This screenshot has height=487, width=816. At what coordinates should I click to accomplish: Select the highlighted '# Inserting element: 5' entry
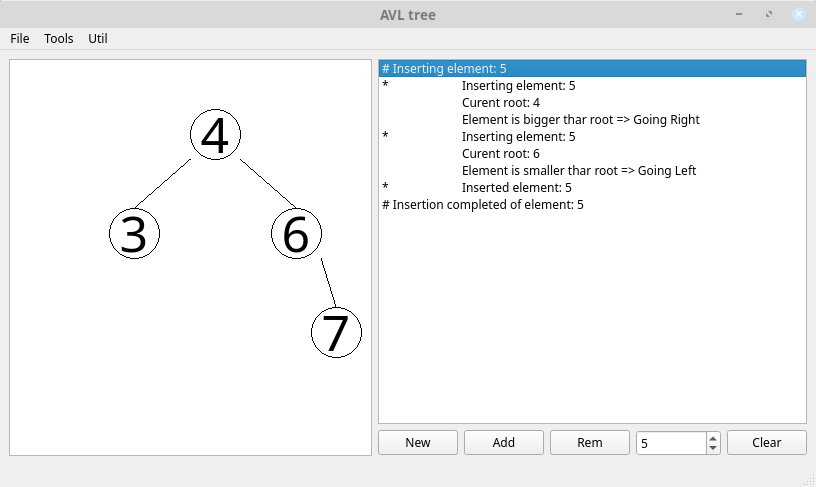pyautogui.click(x=444, y=69)
